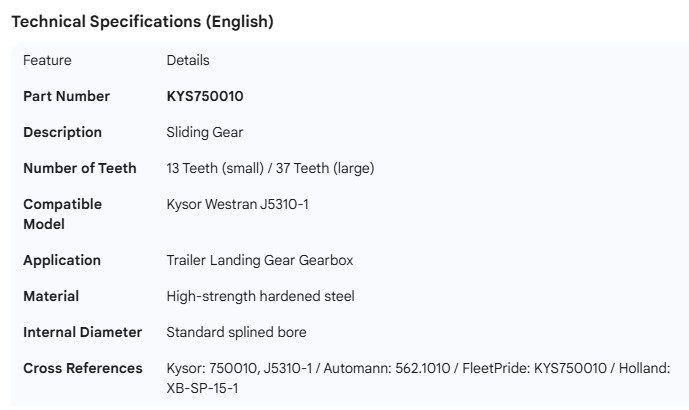
Task: Click the Kysor Westran J5310-1 model text
Action: [x=238, y=204]
